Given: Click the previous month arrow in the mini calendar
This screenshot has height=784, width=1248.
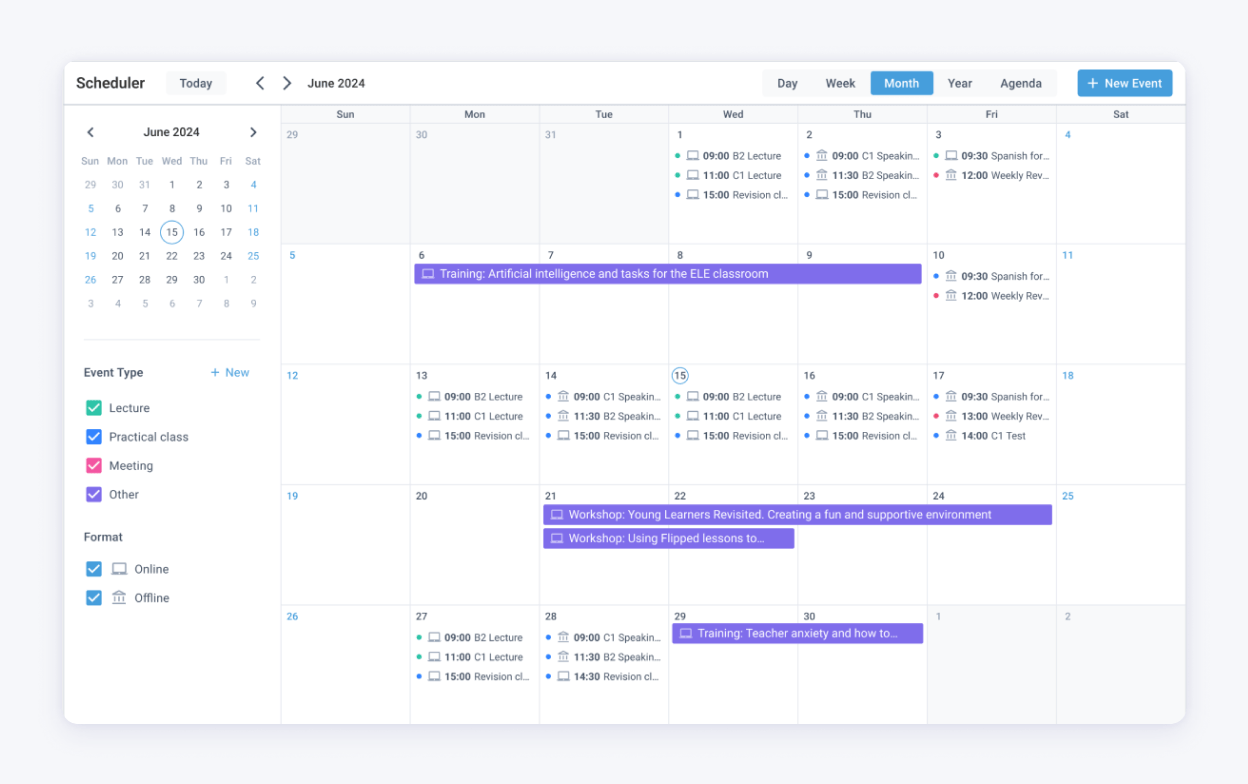Looking at the screenshot, I should [90, 131].
